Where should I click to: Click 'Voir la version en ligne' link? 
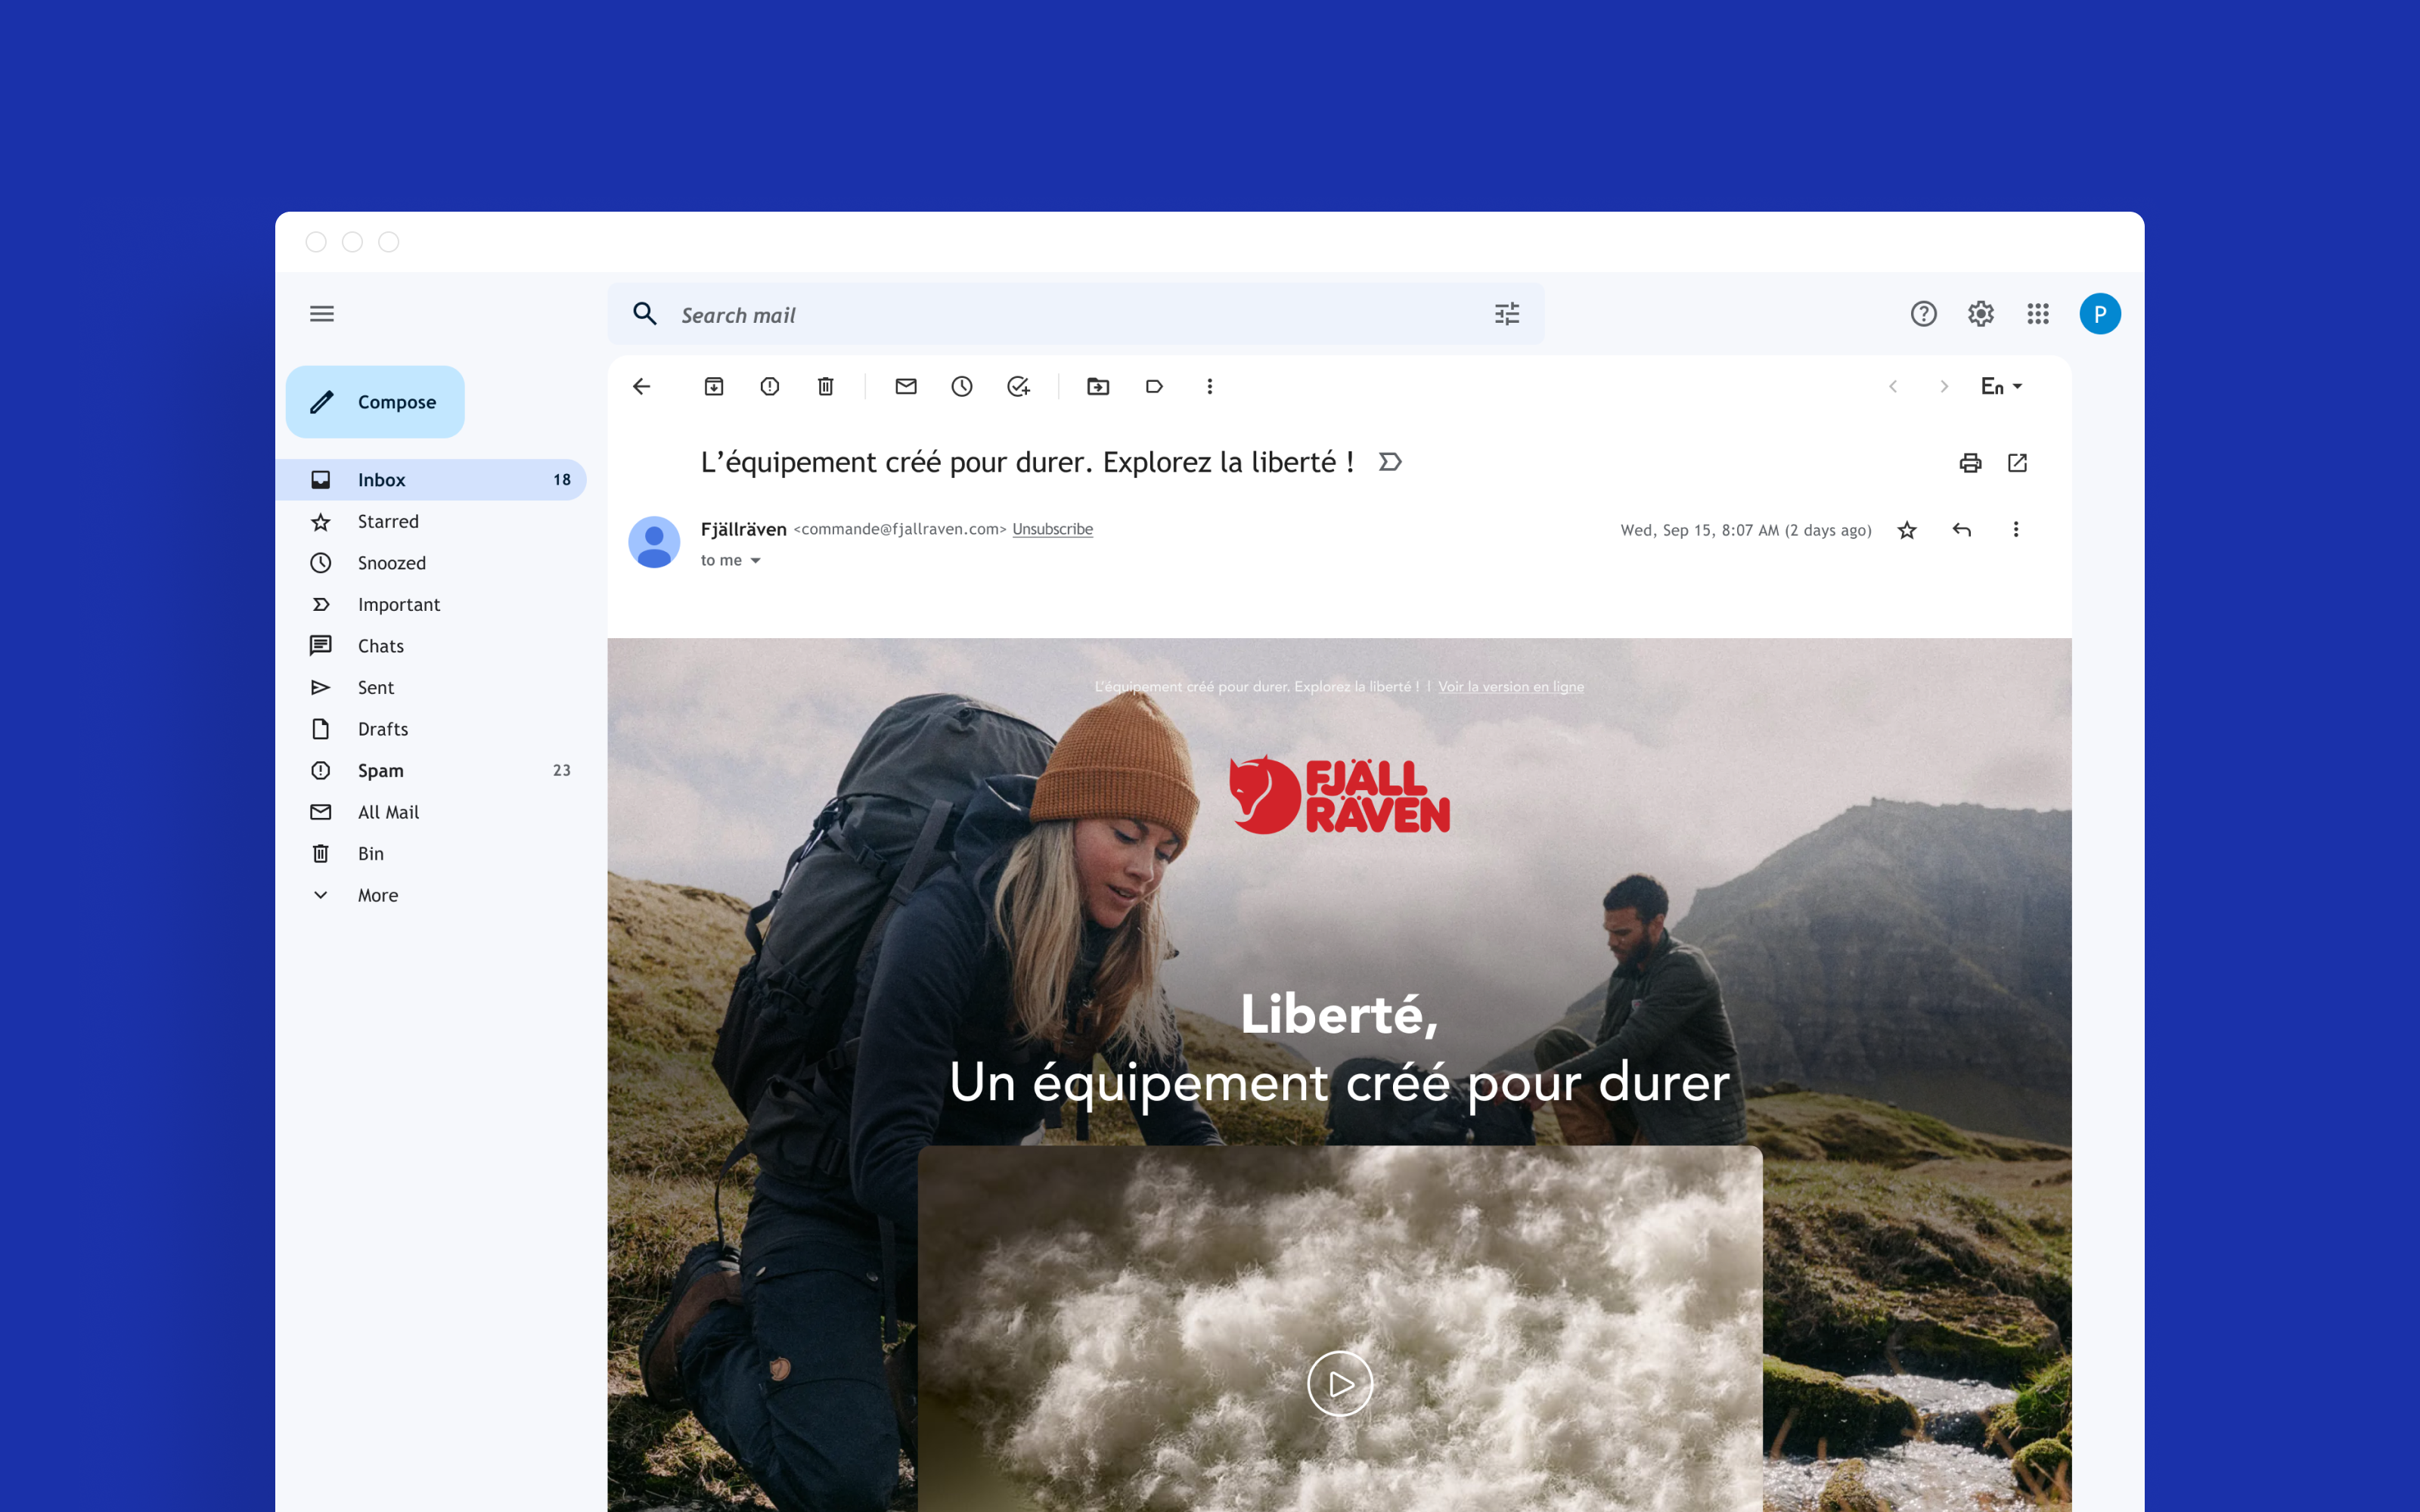coord(1510,687)
